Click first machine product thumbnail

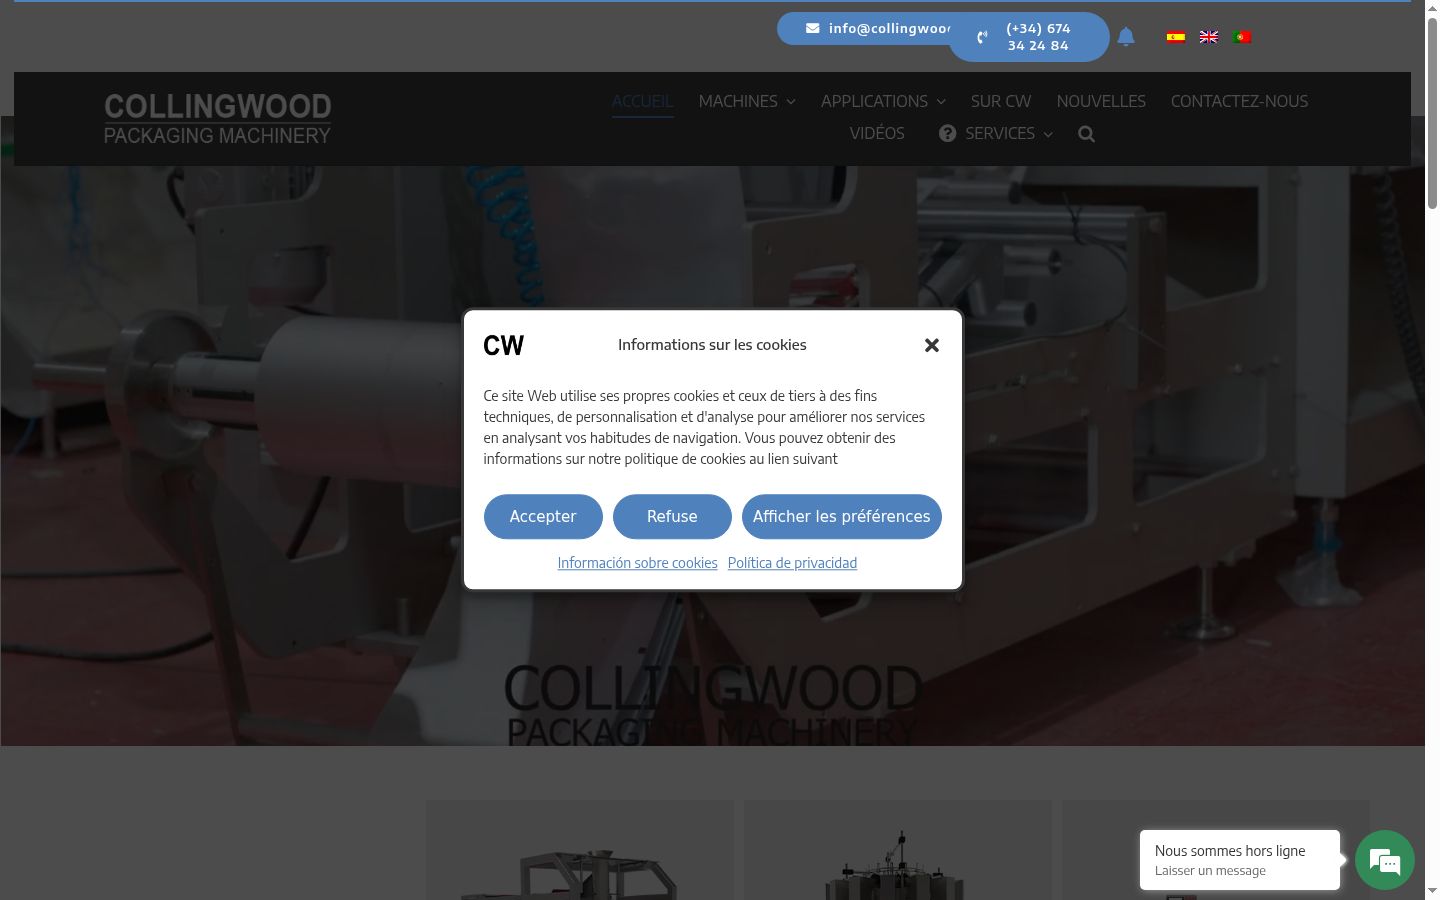580,850
